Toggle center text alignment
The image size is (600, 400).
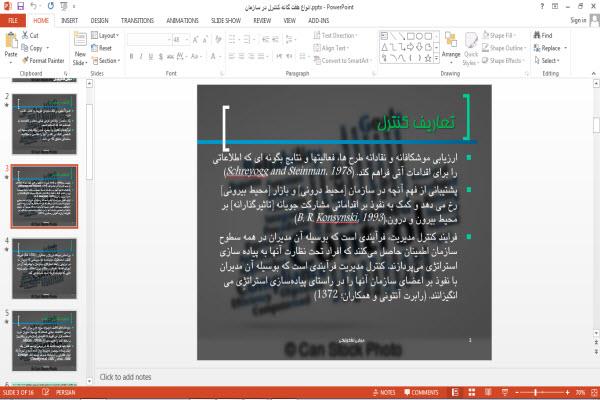click(x=241, y=57)
